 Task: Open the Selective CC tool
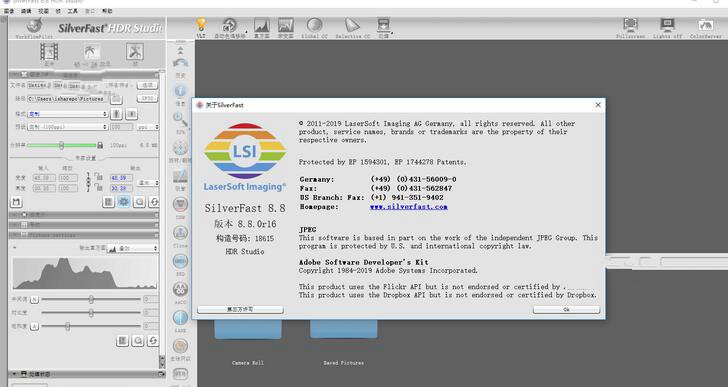tap(353, 25)
